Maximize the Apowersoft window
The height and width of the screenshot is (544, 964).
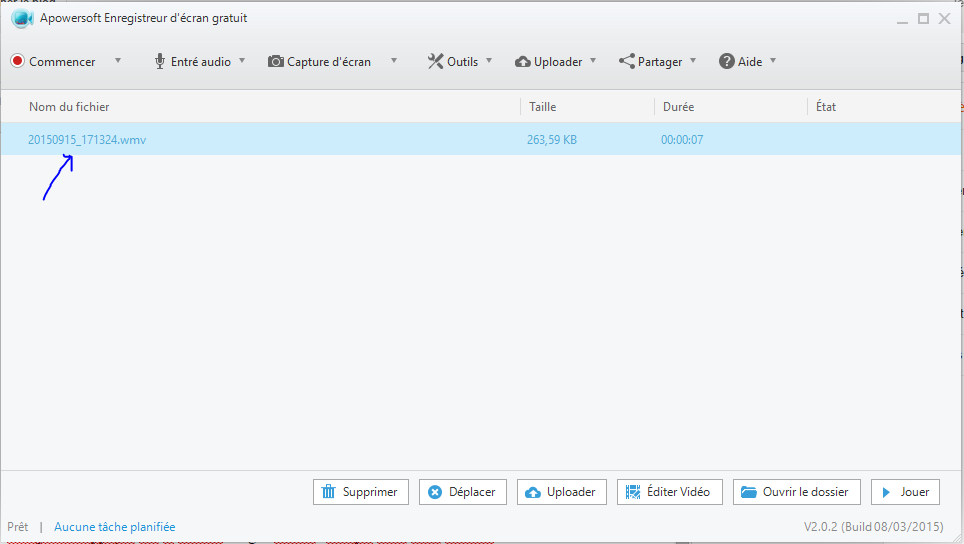(923, 18)
